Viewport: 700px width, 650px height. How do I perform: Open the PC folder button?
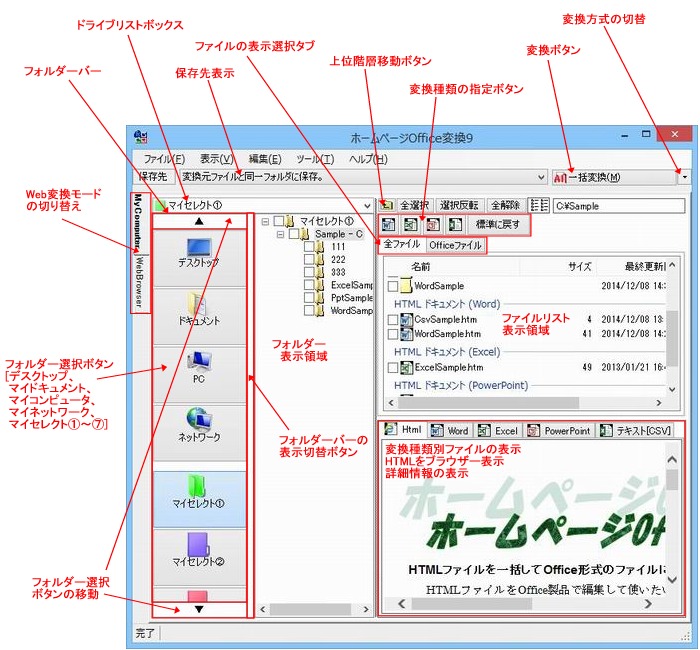click(199, 375)
